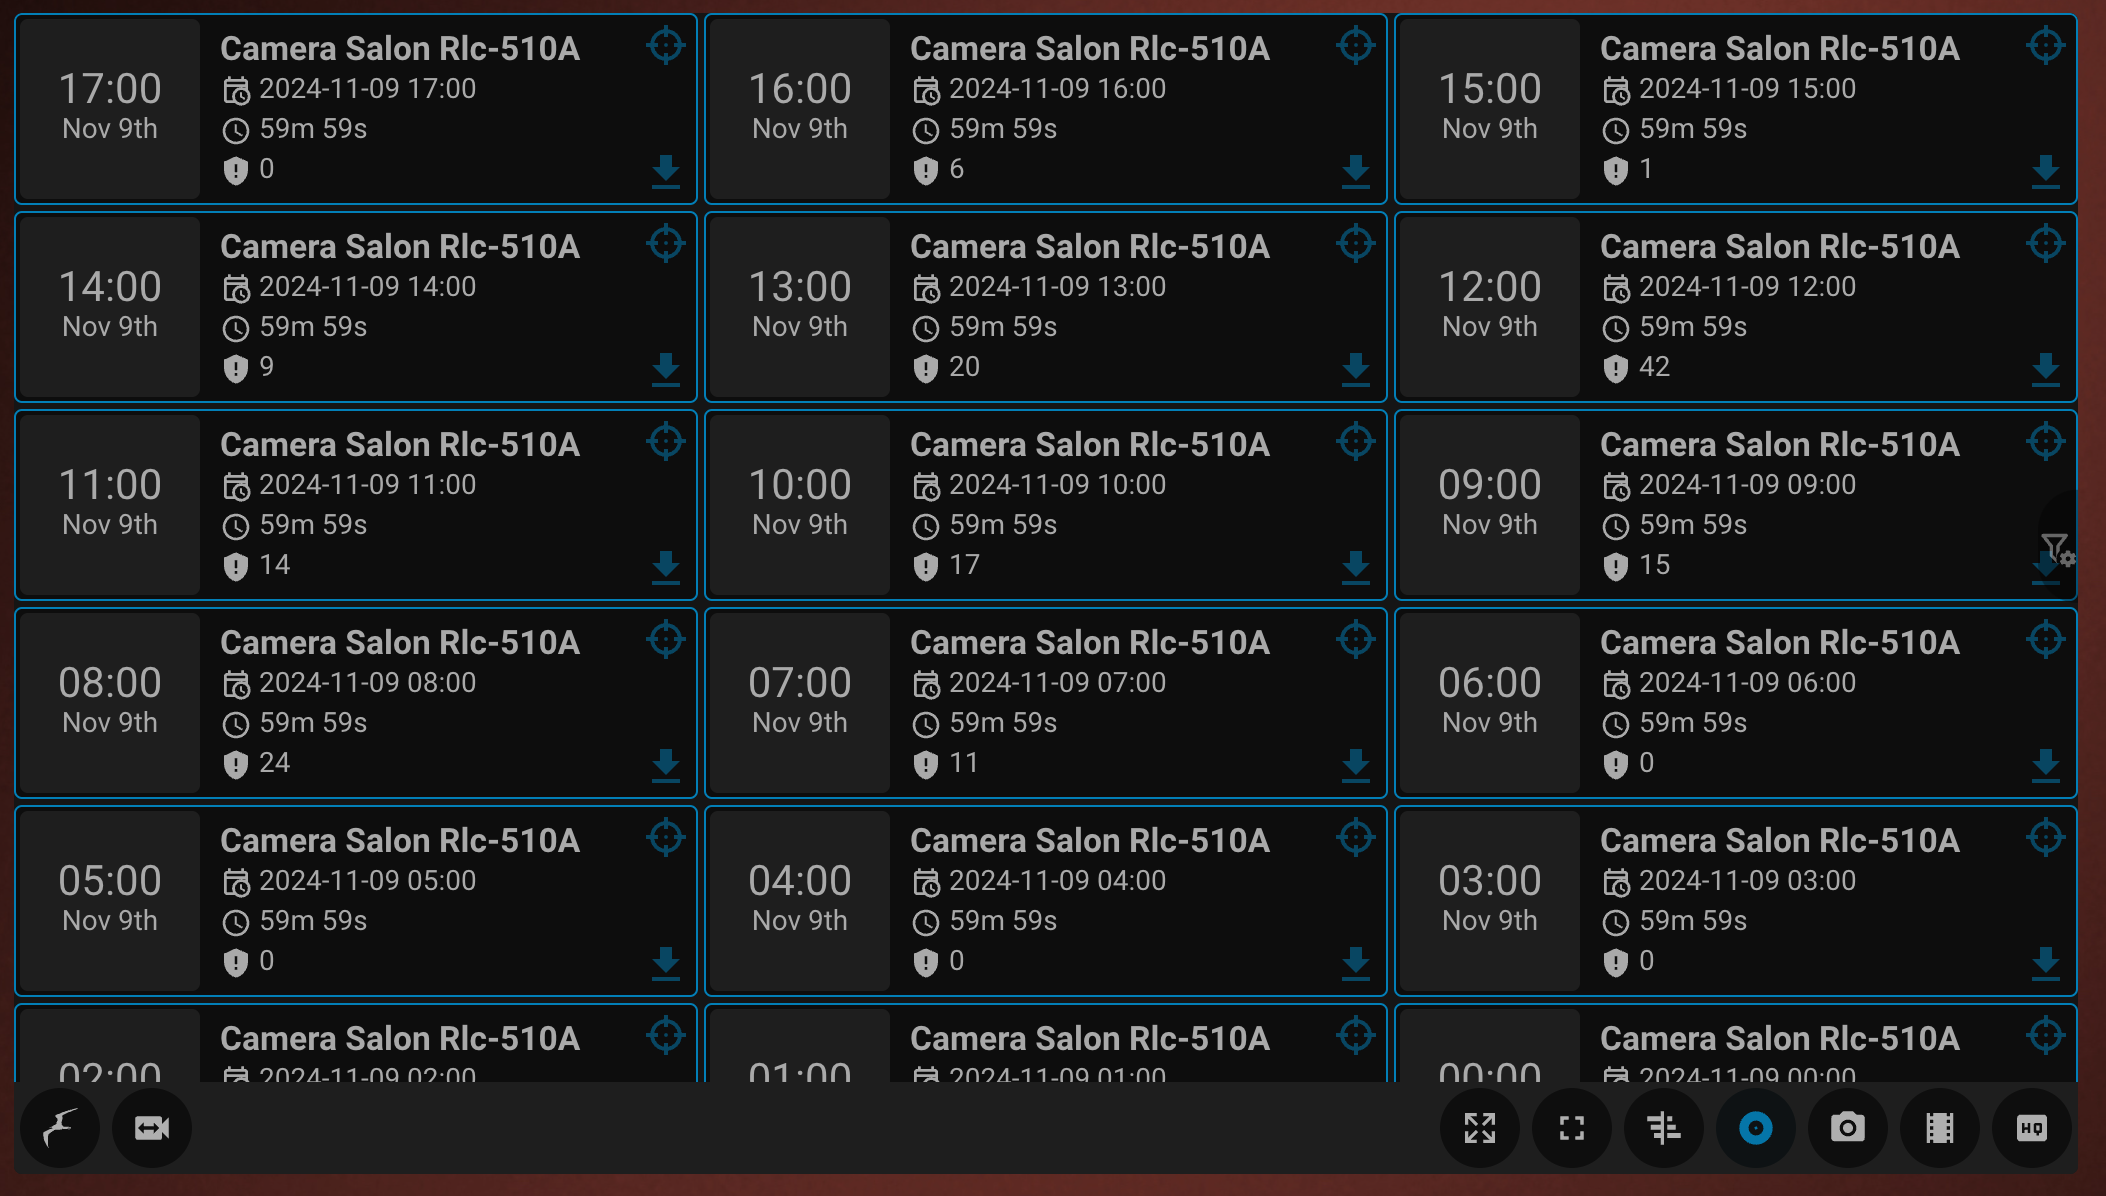The height and width of the screenshot is (1196, 2106).
Task: Open snapshots with the camera icon
Action: 1848,1128
